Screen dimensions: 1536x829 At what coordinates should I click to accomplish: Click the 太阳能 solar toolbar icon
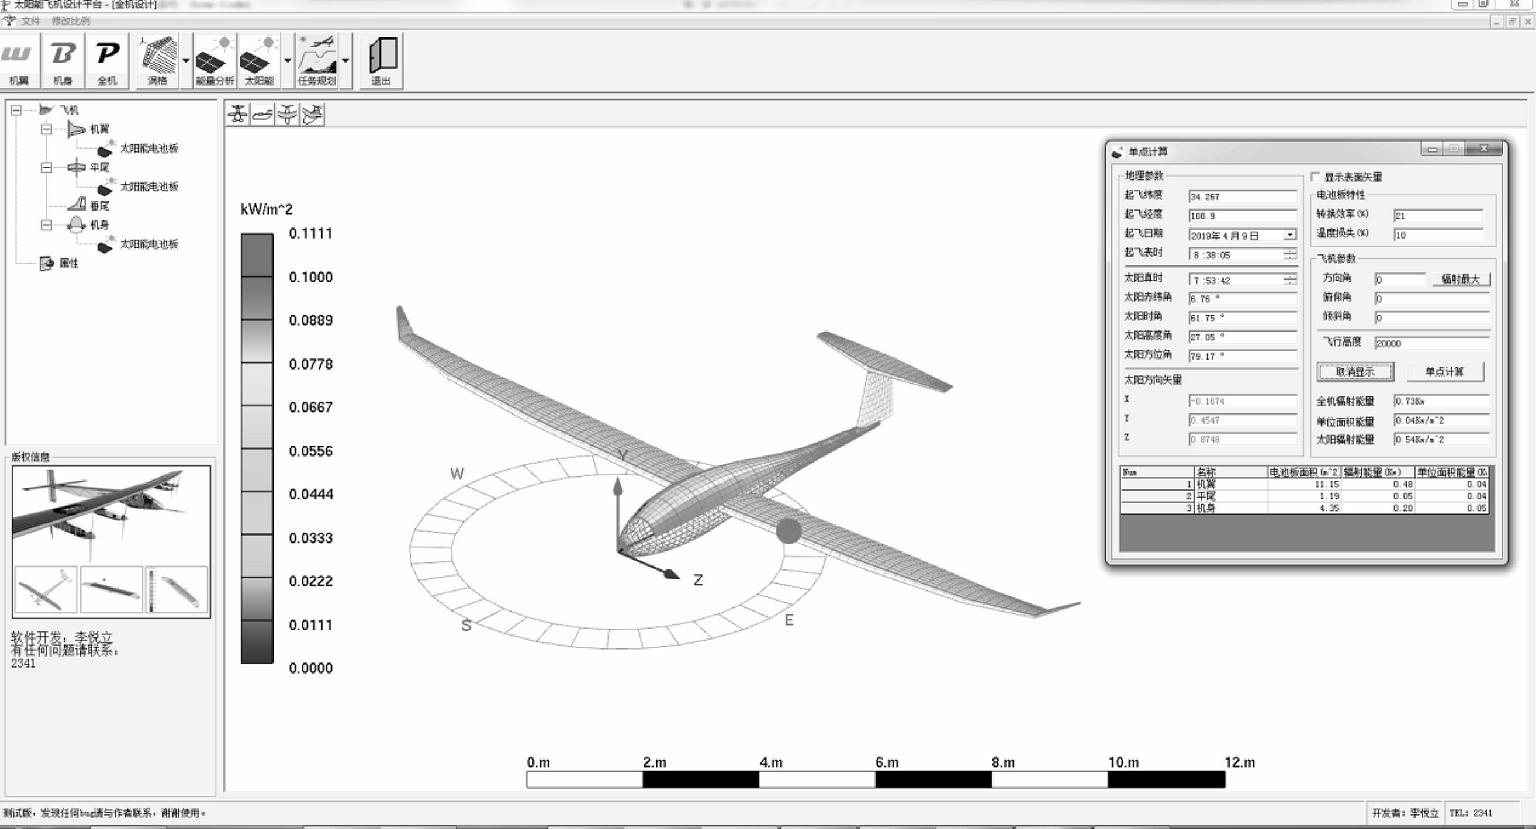pos(259,61)
